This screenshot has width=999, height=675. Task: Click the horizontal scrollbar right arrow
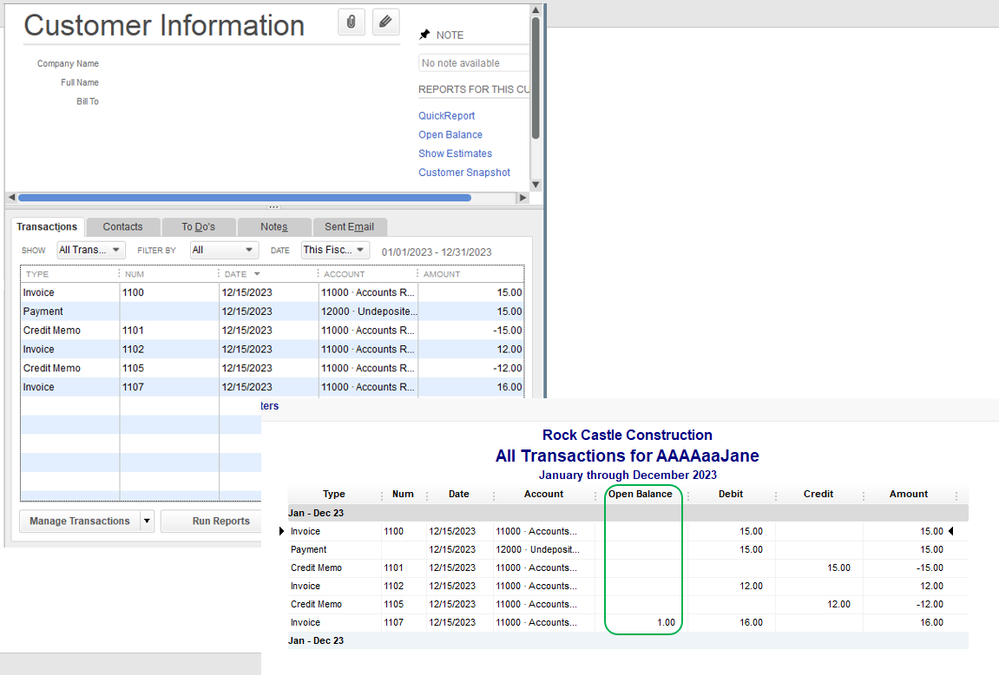click(x=523, y=198)
